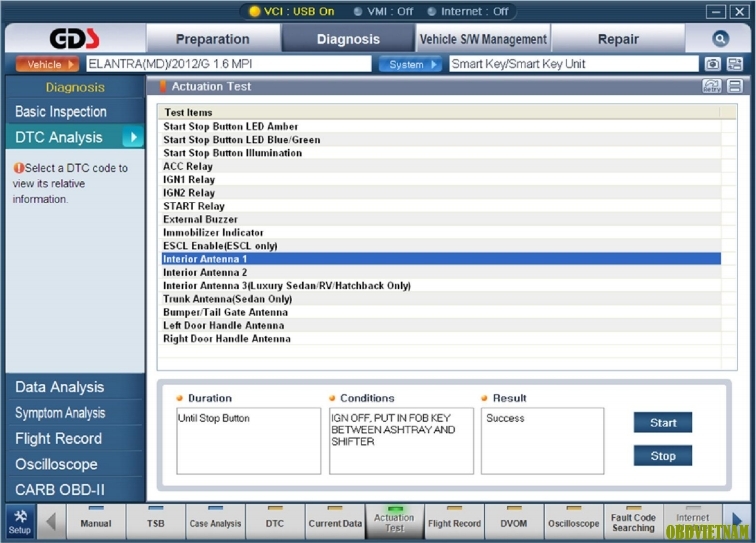
Task: Open Oscilloscope section in sidebar
Action: point(75,464)
